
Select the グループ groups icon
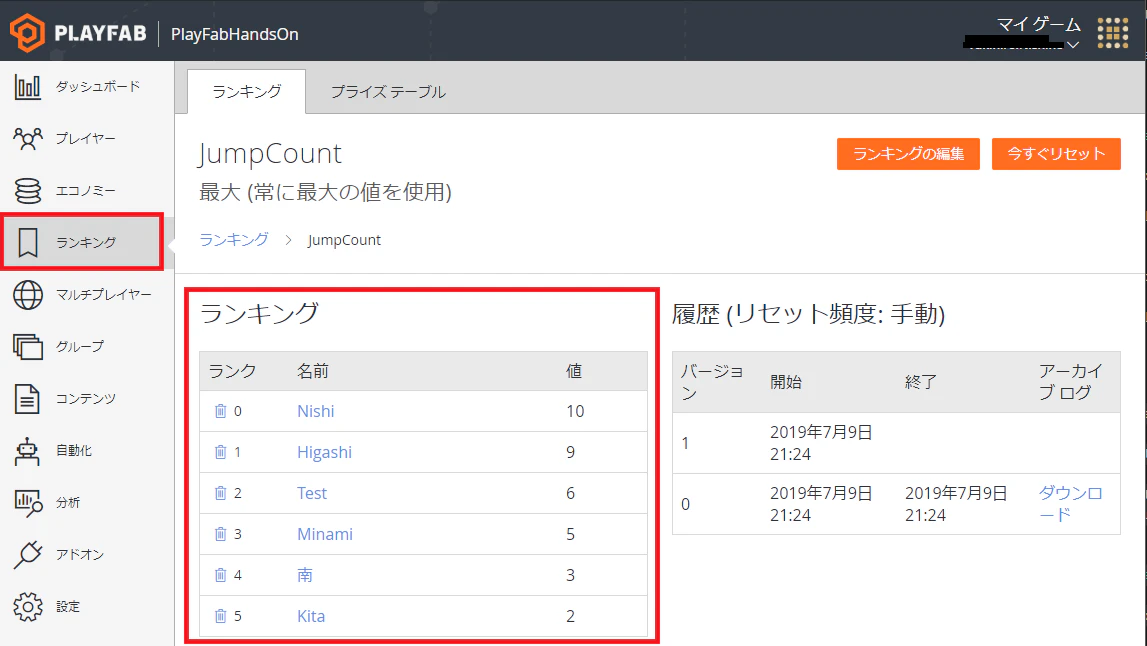[x=28, y=346]
